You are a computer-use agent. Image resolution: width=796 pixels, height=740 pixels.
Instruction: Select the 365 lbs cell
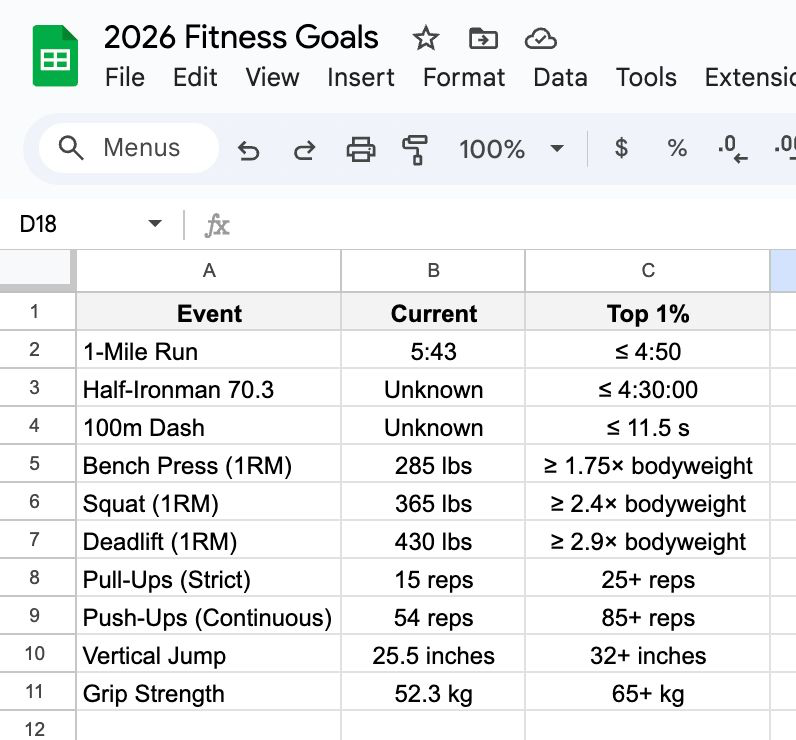[433, 502]
